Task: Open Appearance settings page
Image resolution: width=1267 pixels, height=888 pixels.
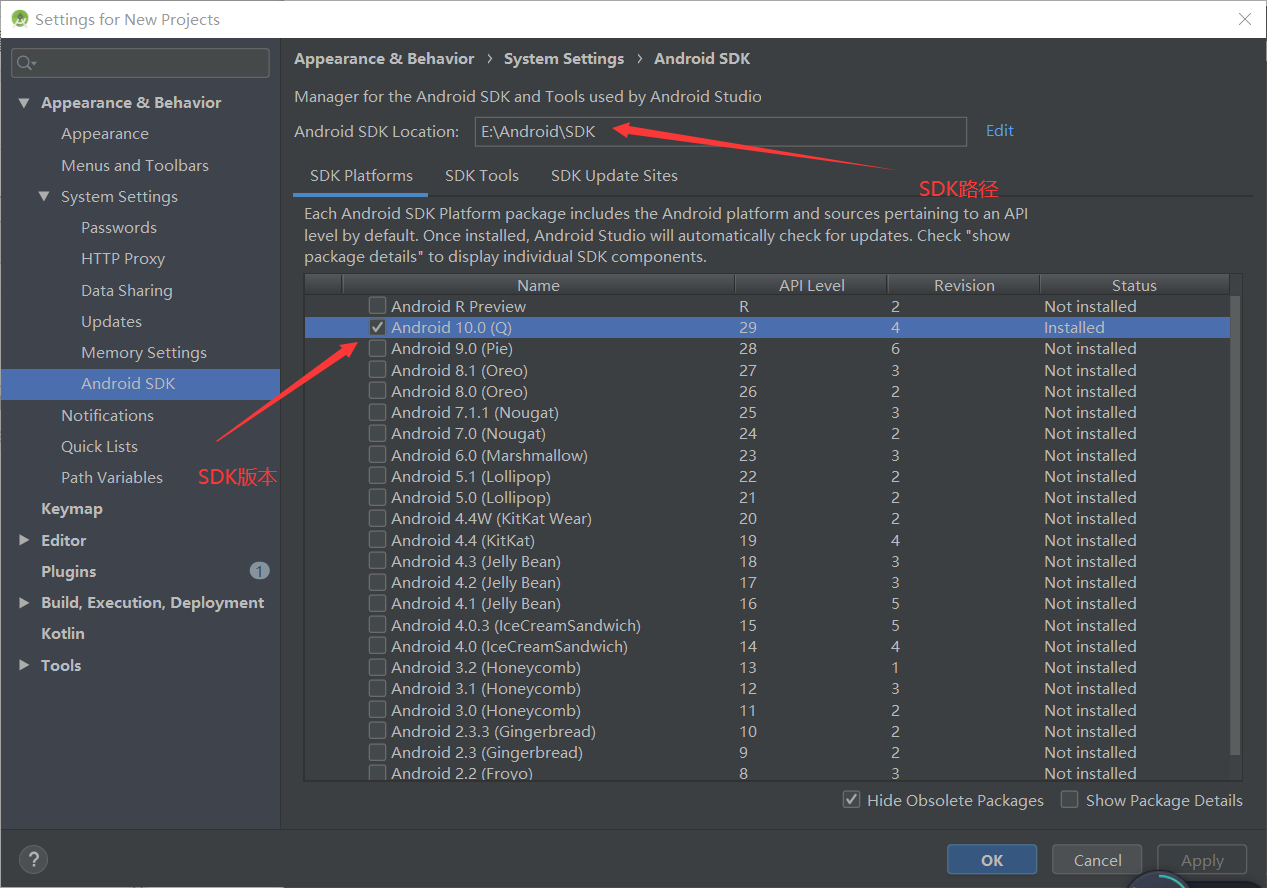Action: pyautogui.click(x=105, y=134)
